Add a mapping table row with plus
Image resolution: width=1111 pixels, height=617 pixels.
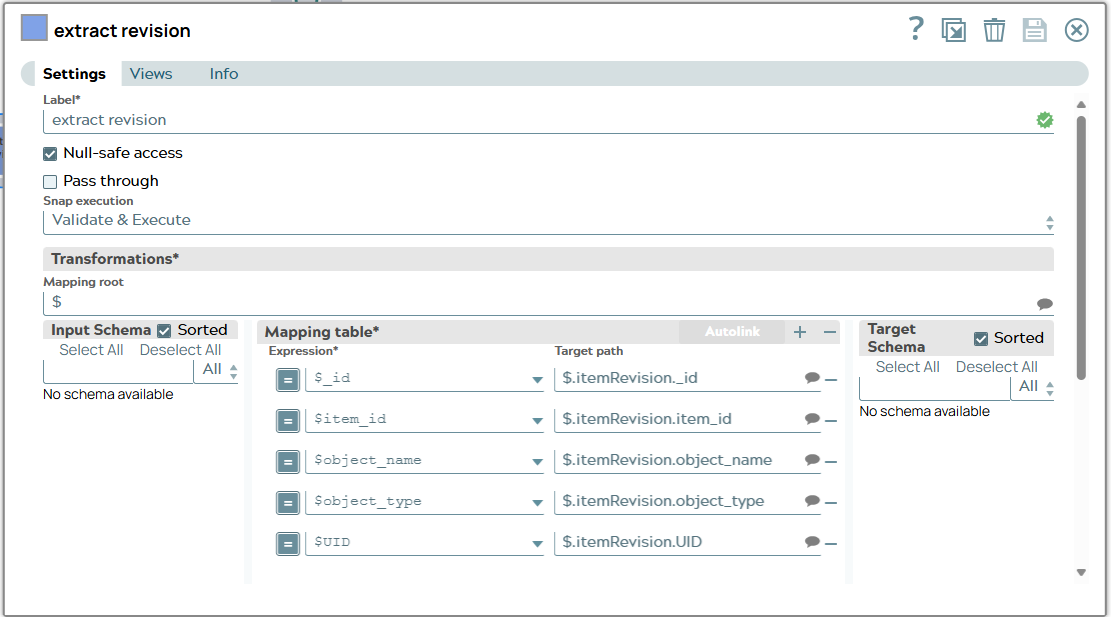(800, 332)
